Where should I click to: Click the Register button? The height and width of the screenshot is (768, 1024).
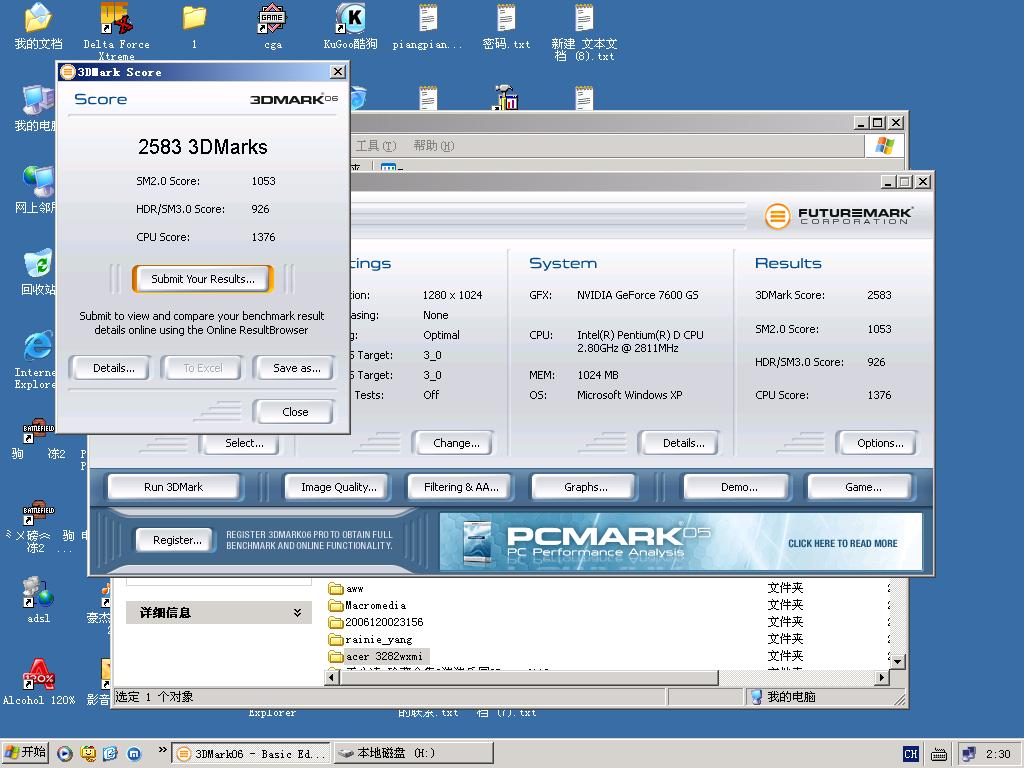coord(177,540)
